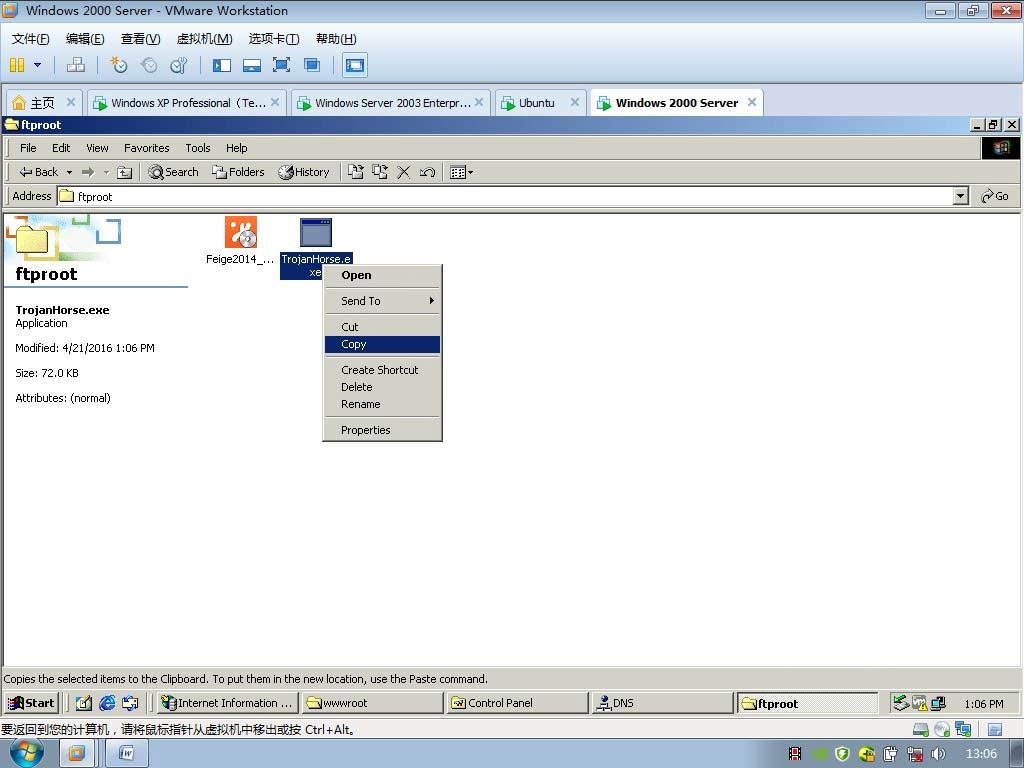The image size is (1024, 768).
Task: Open the Favorites menu in ftproot
Action: click(146, 148)
